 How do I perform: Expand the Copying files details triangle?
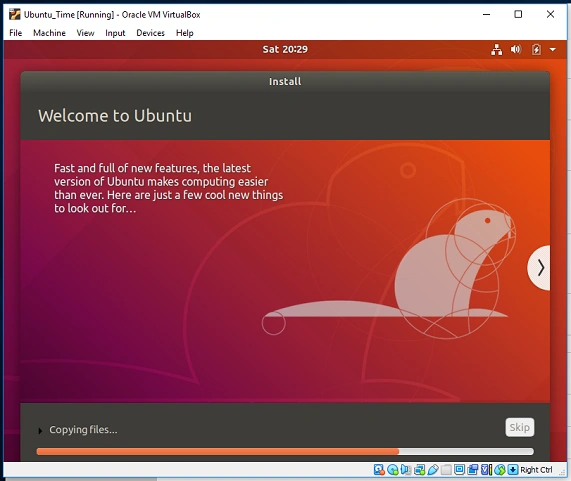click(x=40, y=431)
